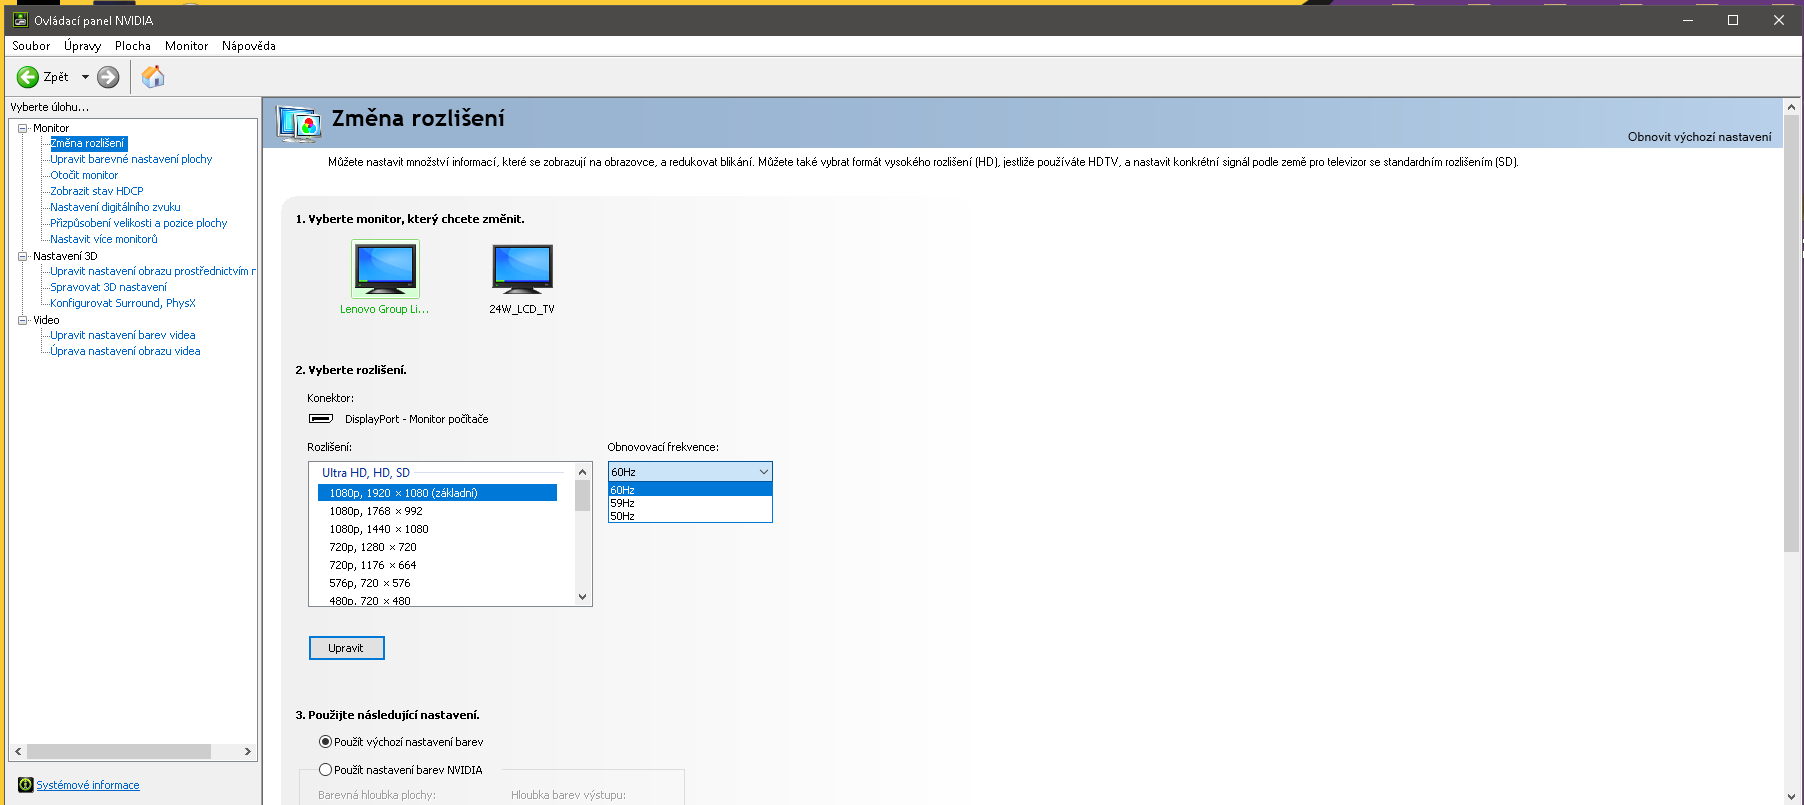Open Úprava nastavení obrazu videa
The width and height of the screenshot is (1804, 805).
tap(125, 351)
